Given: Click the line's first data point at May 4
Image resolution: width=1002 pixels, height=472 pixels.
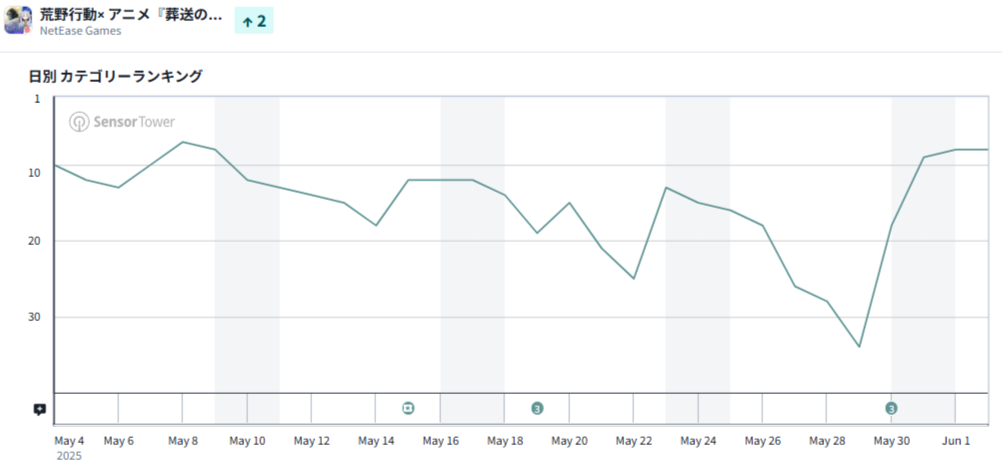Looking at the screenshot, I should tap(55, 165).
